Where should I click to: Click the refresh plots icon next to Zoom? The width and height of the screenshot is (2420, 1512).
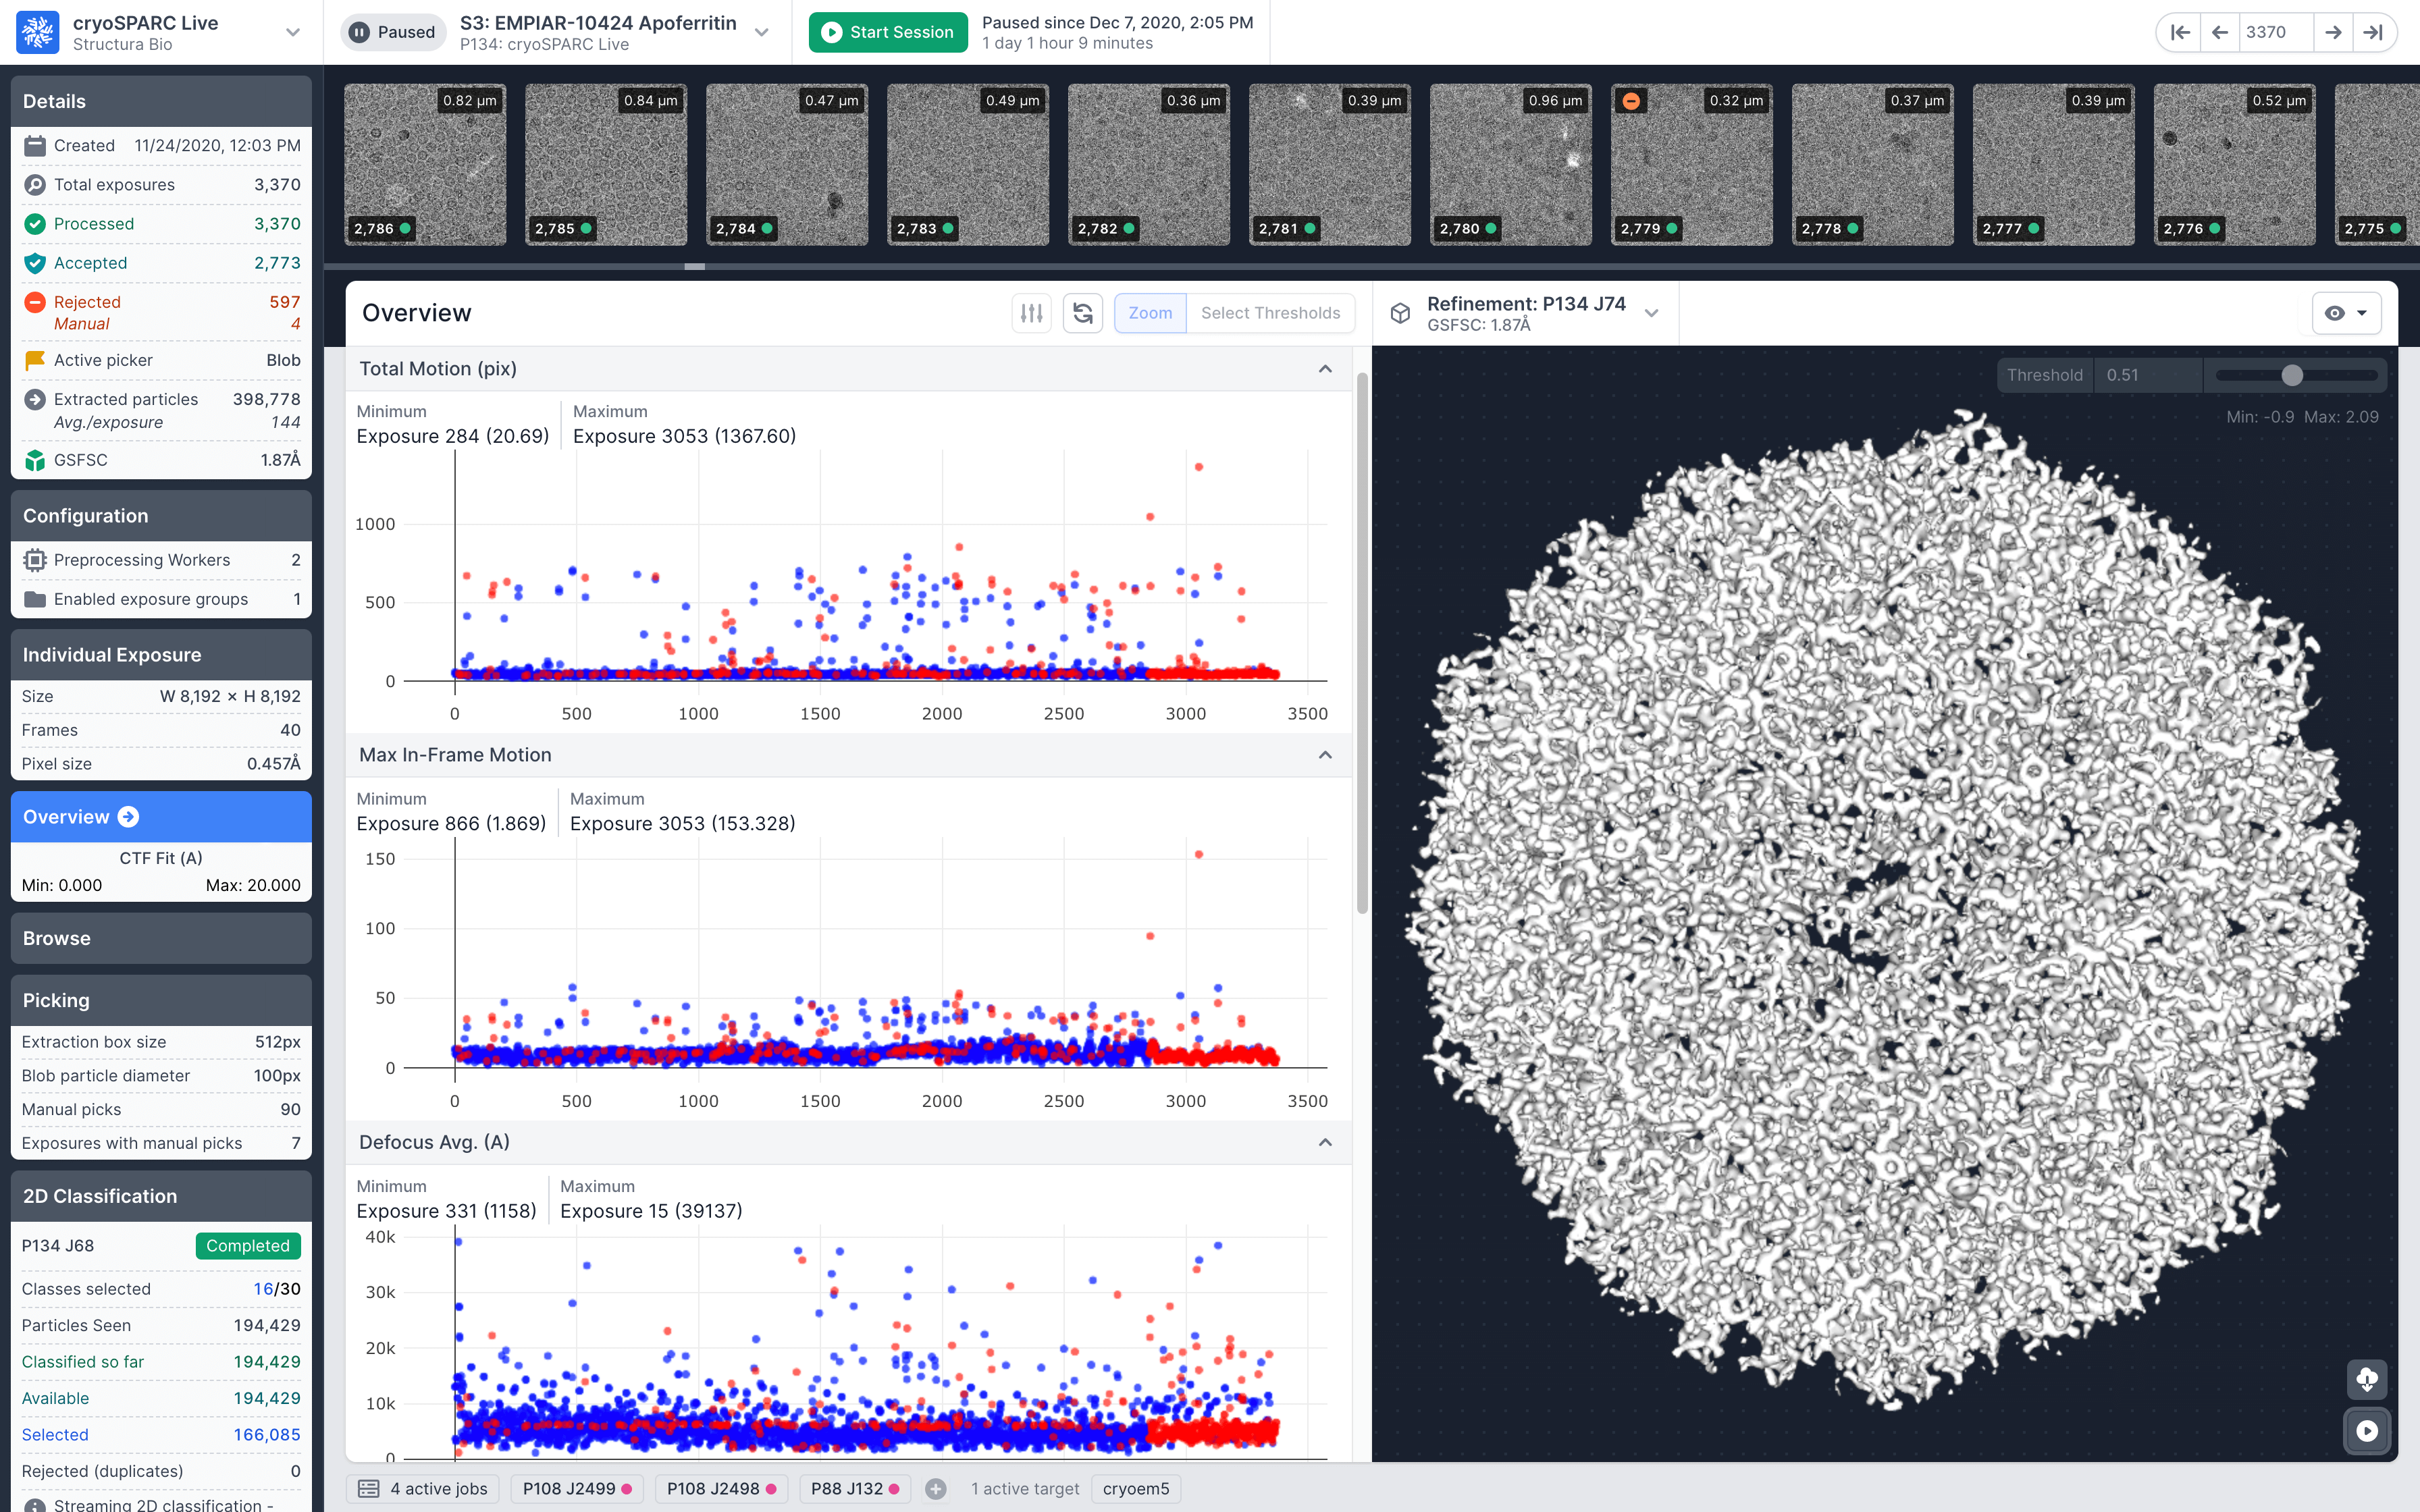point(1082,313)
